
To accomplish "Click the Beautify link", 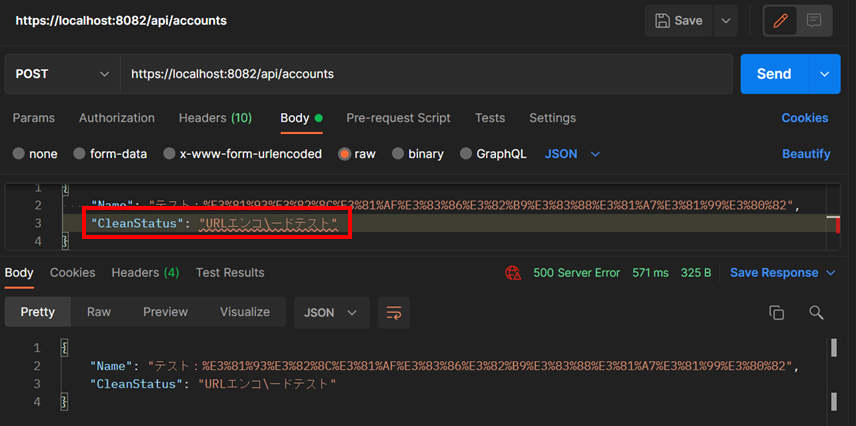I will click(x=805, y=154).
